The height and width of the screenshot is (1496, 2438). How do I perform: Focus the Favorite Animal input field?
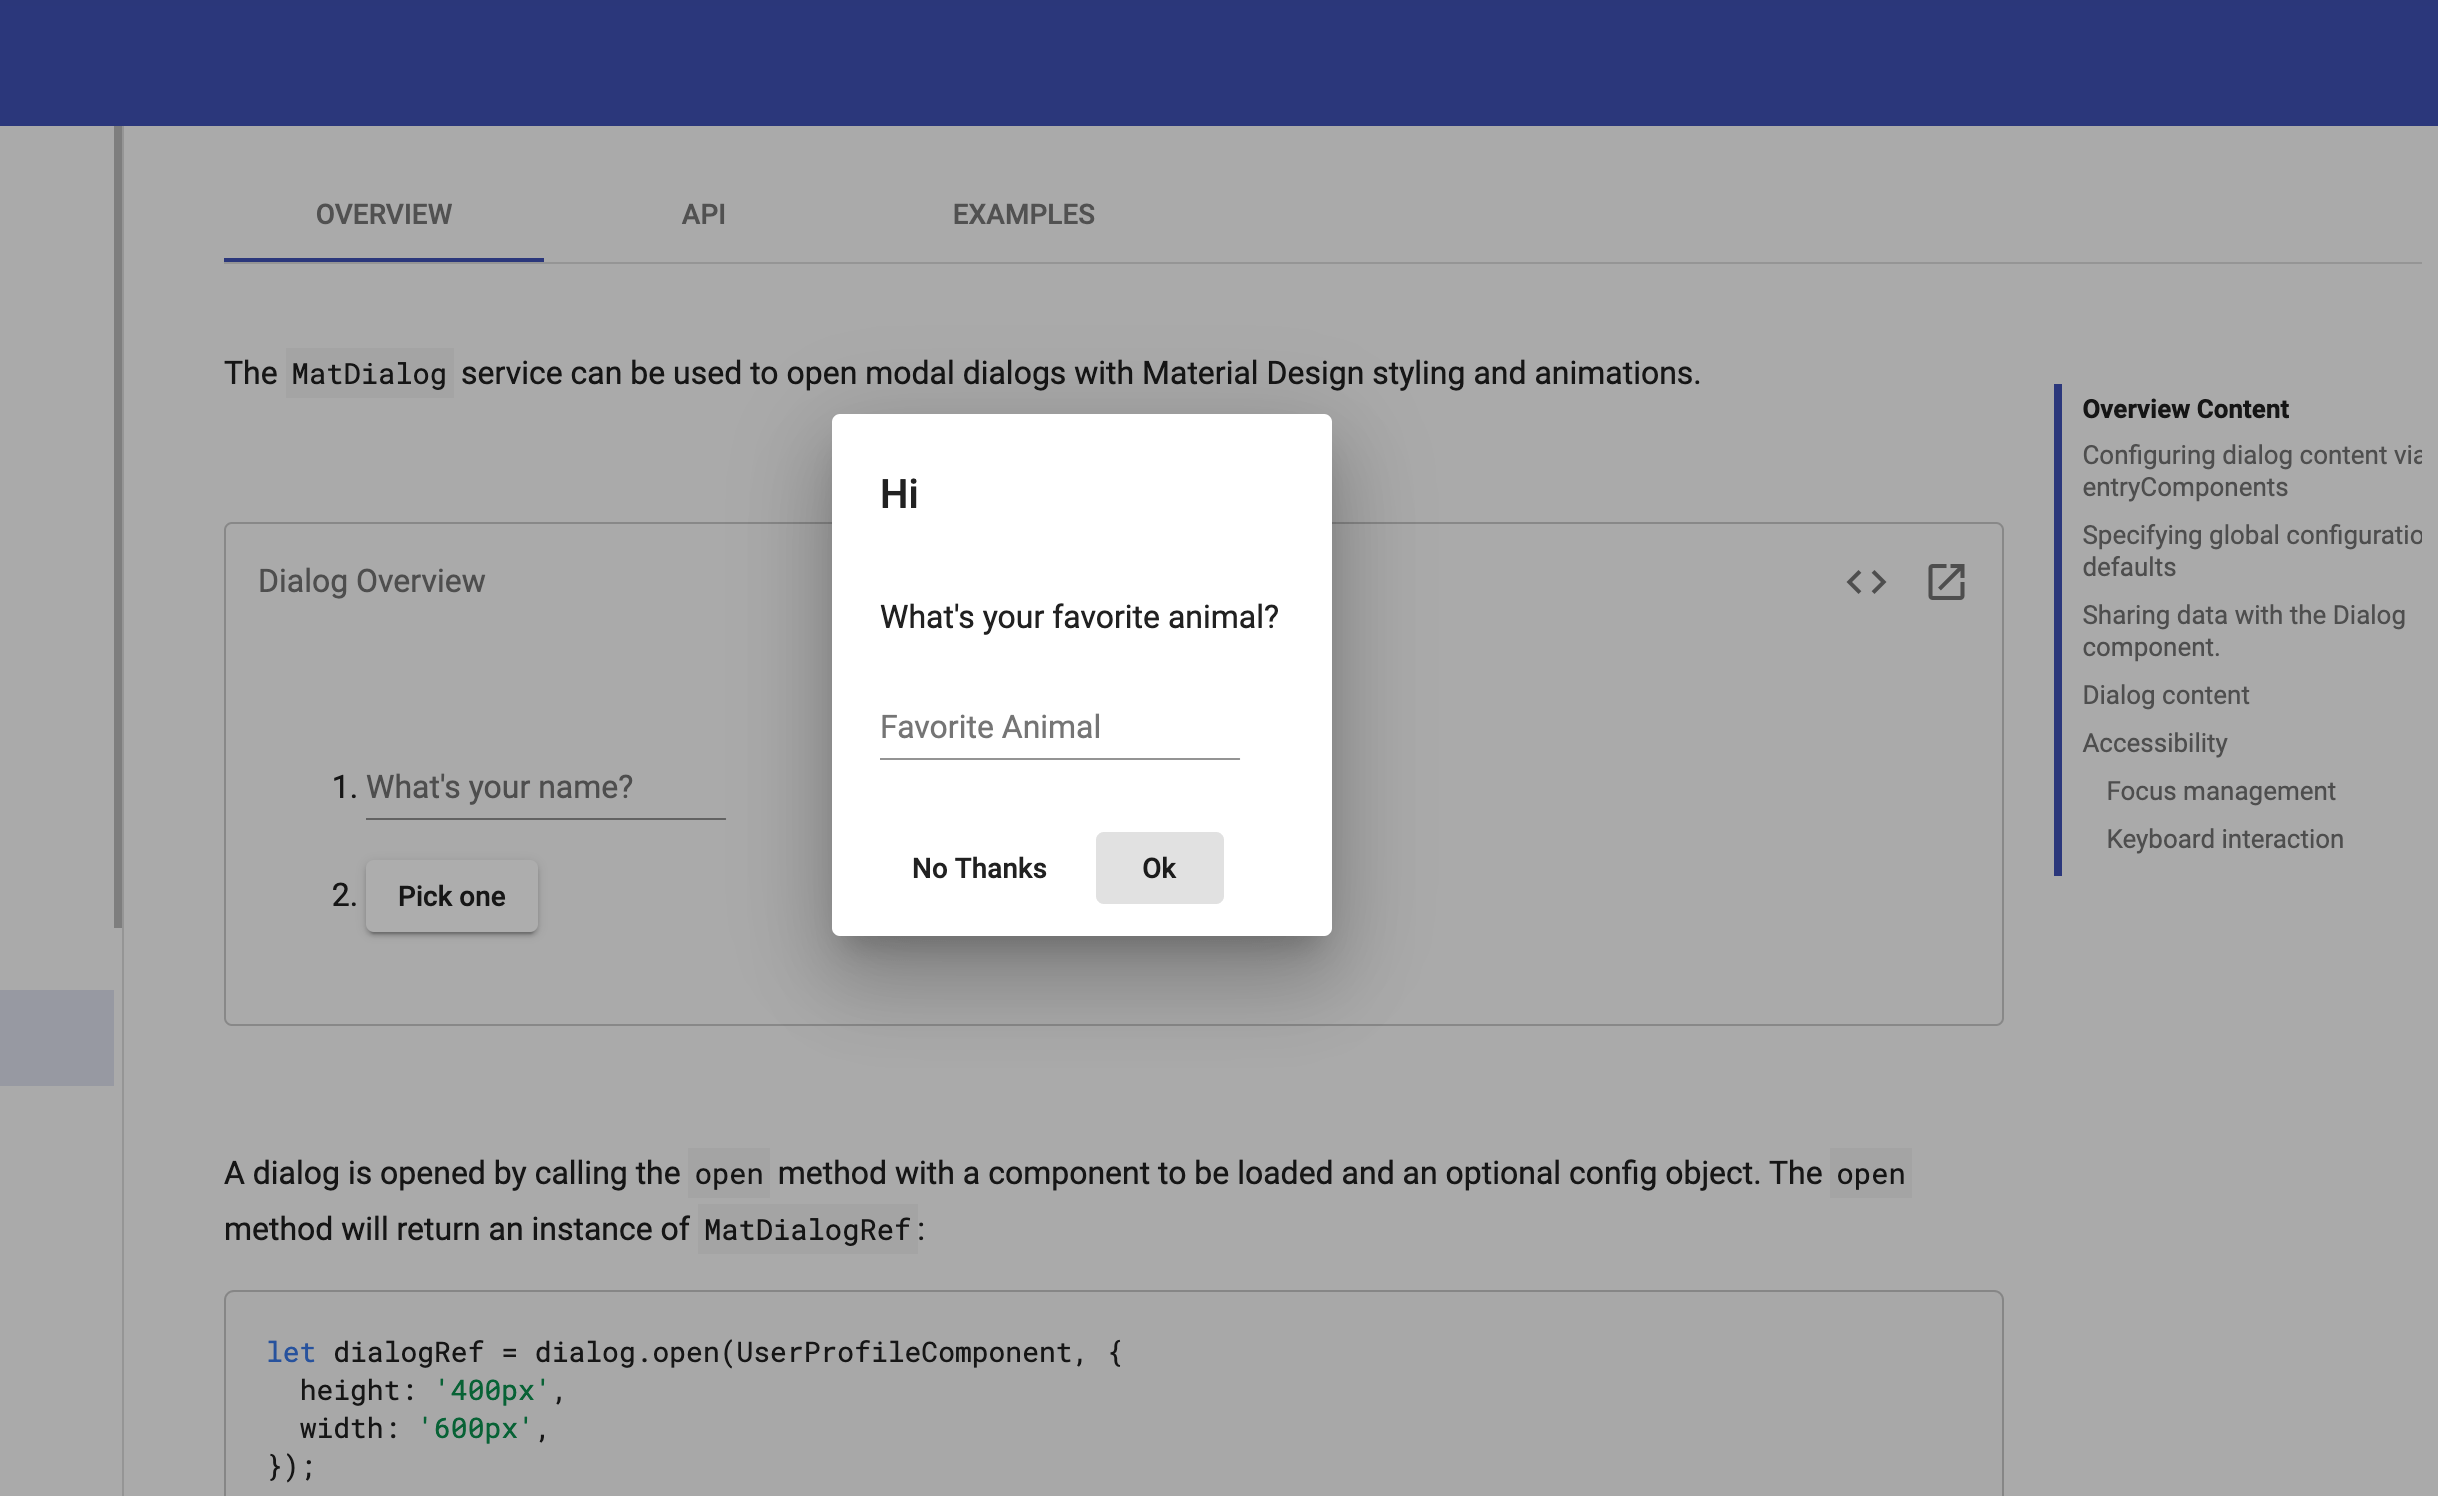tap(1059, 728)
